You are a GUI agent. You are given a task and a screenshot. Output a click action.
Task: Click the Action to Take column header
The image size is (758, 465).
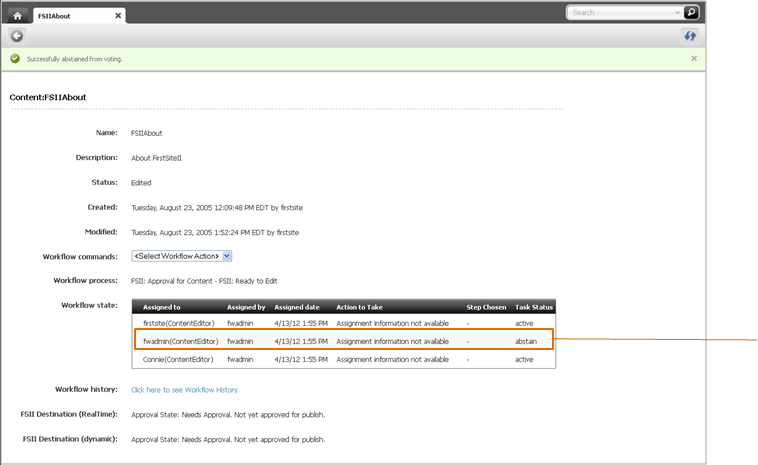pyautogui.click(x=359, y=307)
